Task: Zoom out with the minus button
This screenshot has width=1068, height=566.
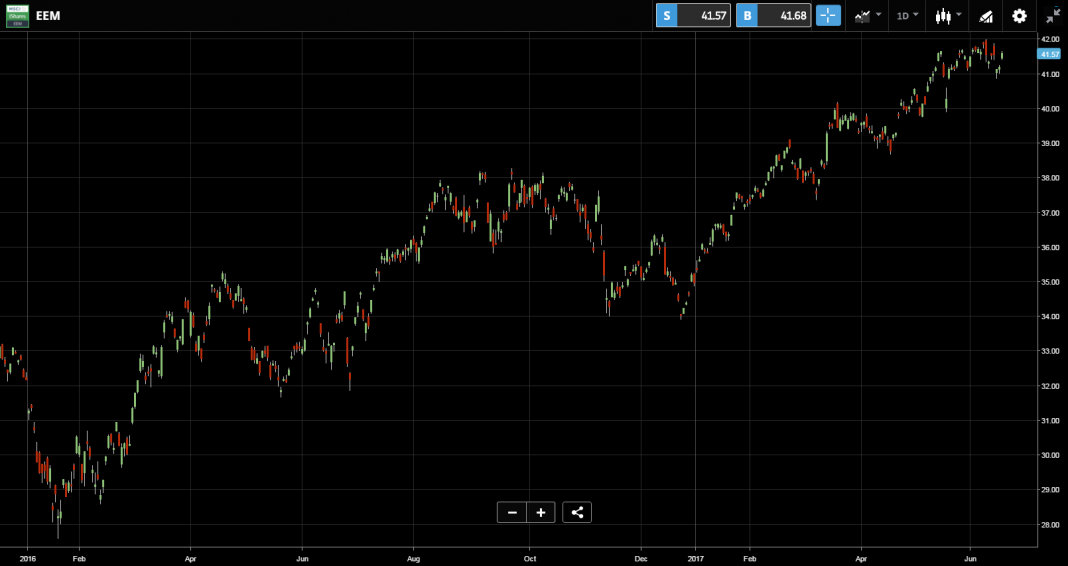Action: click(x=512, y=512)
